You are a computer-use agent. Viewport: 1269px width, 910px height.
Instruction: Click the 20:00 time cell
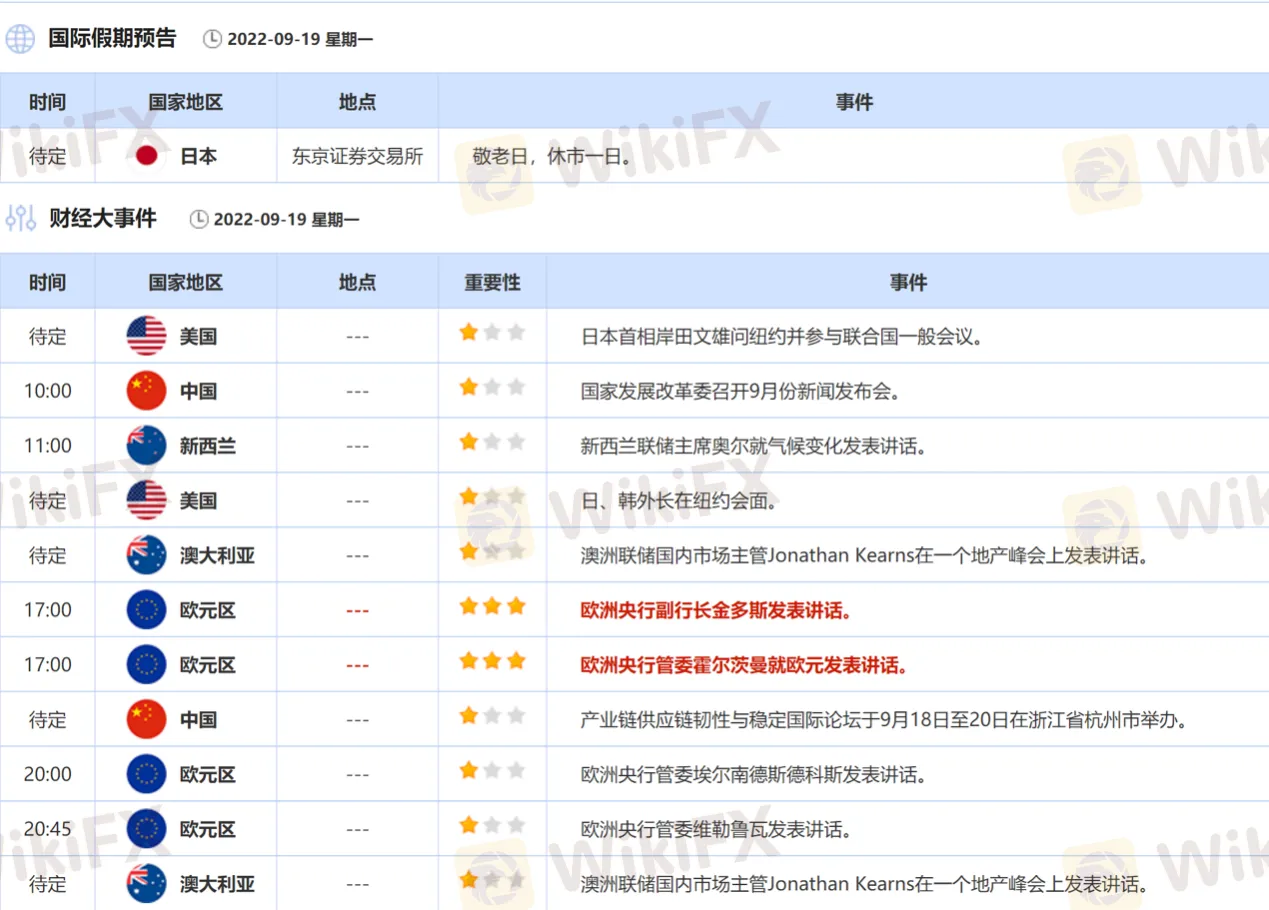click(48, 774)
